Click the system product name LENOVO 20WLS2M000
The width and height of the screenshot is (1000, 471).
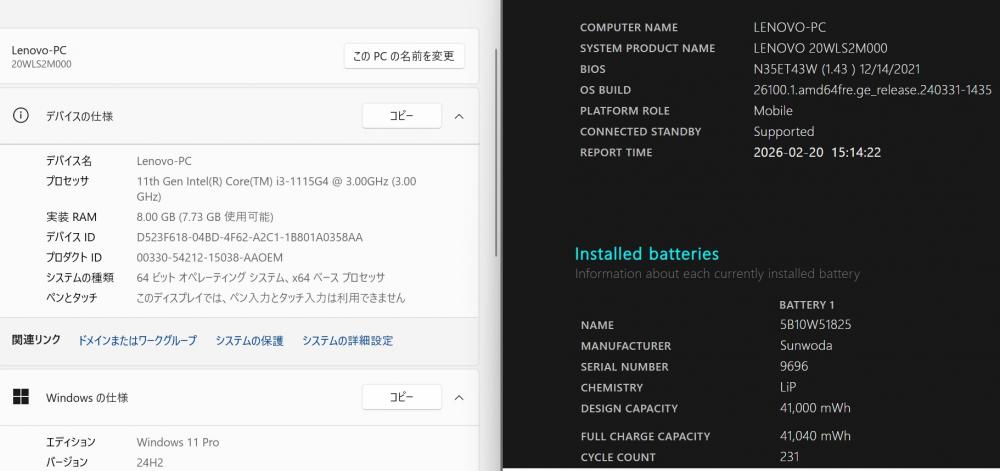point(820,48)
